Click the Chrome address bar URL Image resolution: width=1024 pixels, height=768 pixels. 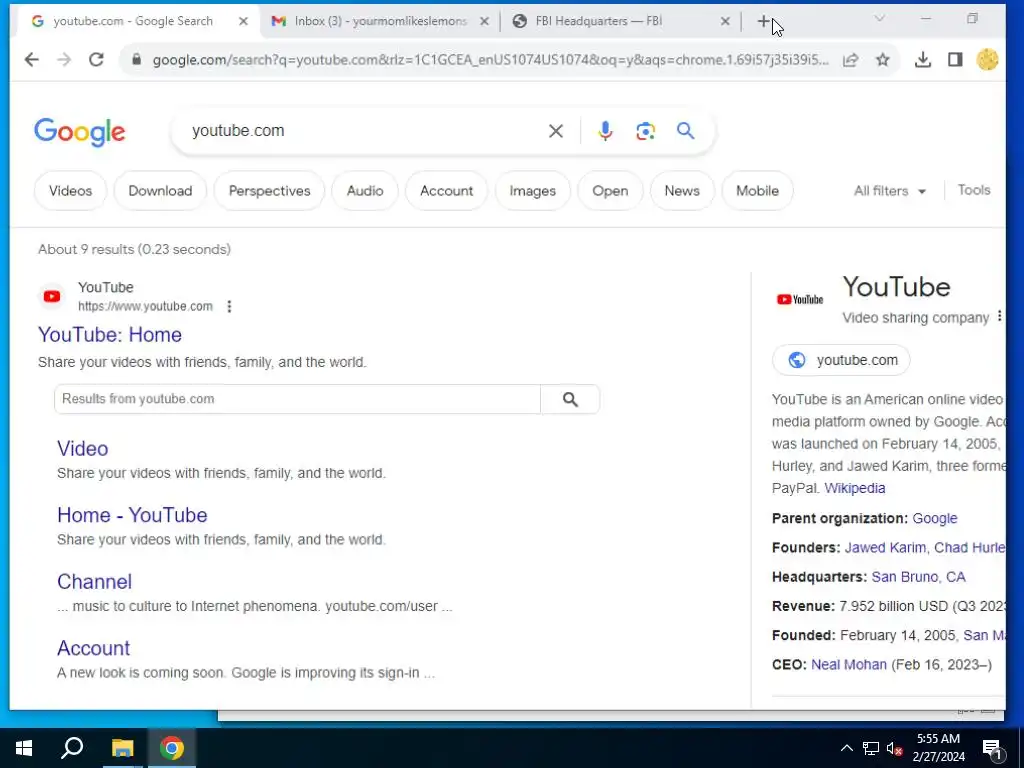click(490, 60)
